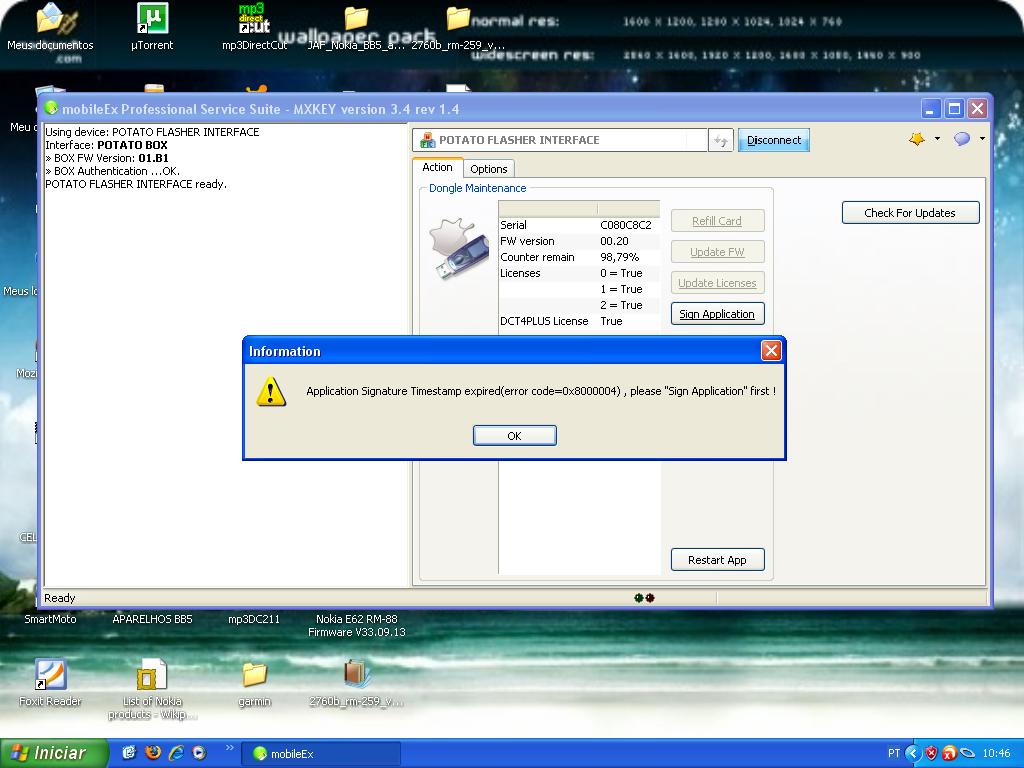Image resolution: width=1024 pixels, height=768 pixels.
Task: Click the taskbar clock showing 10:46
Action: click(997, 753)
